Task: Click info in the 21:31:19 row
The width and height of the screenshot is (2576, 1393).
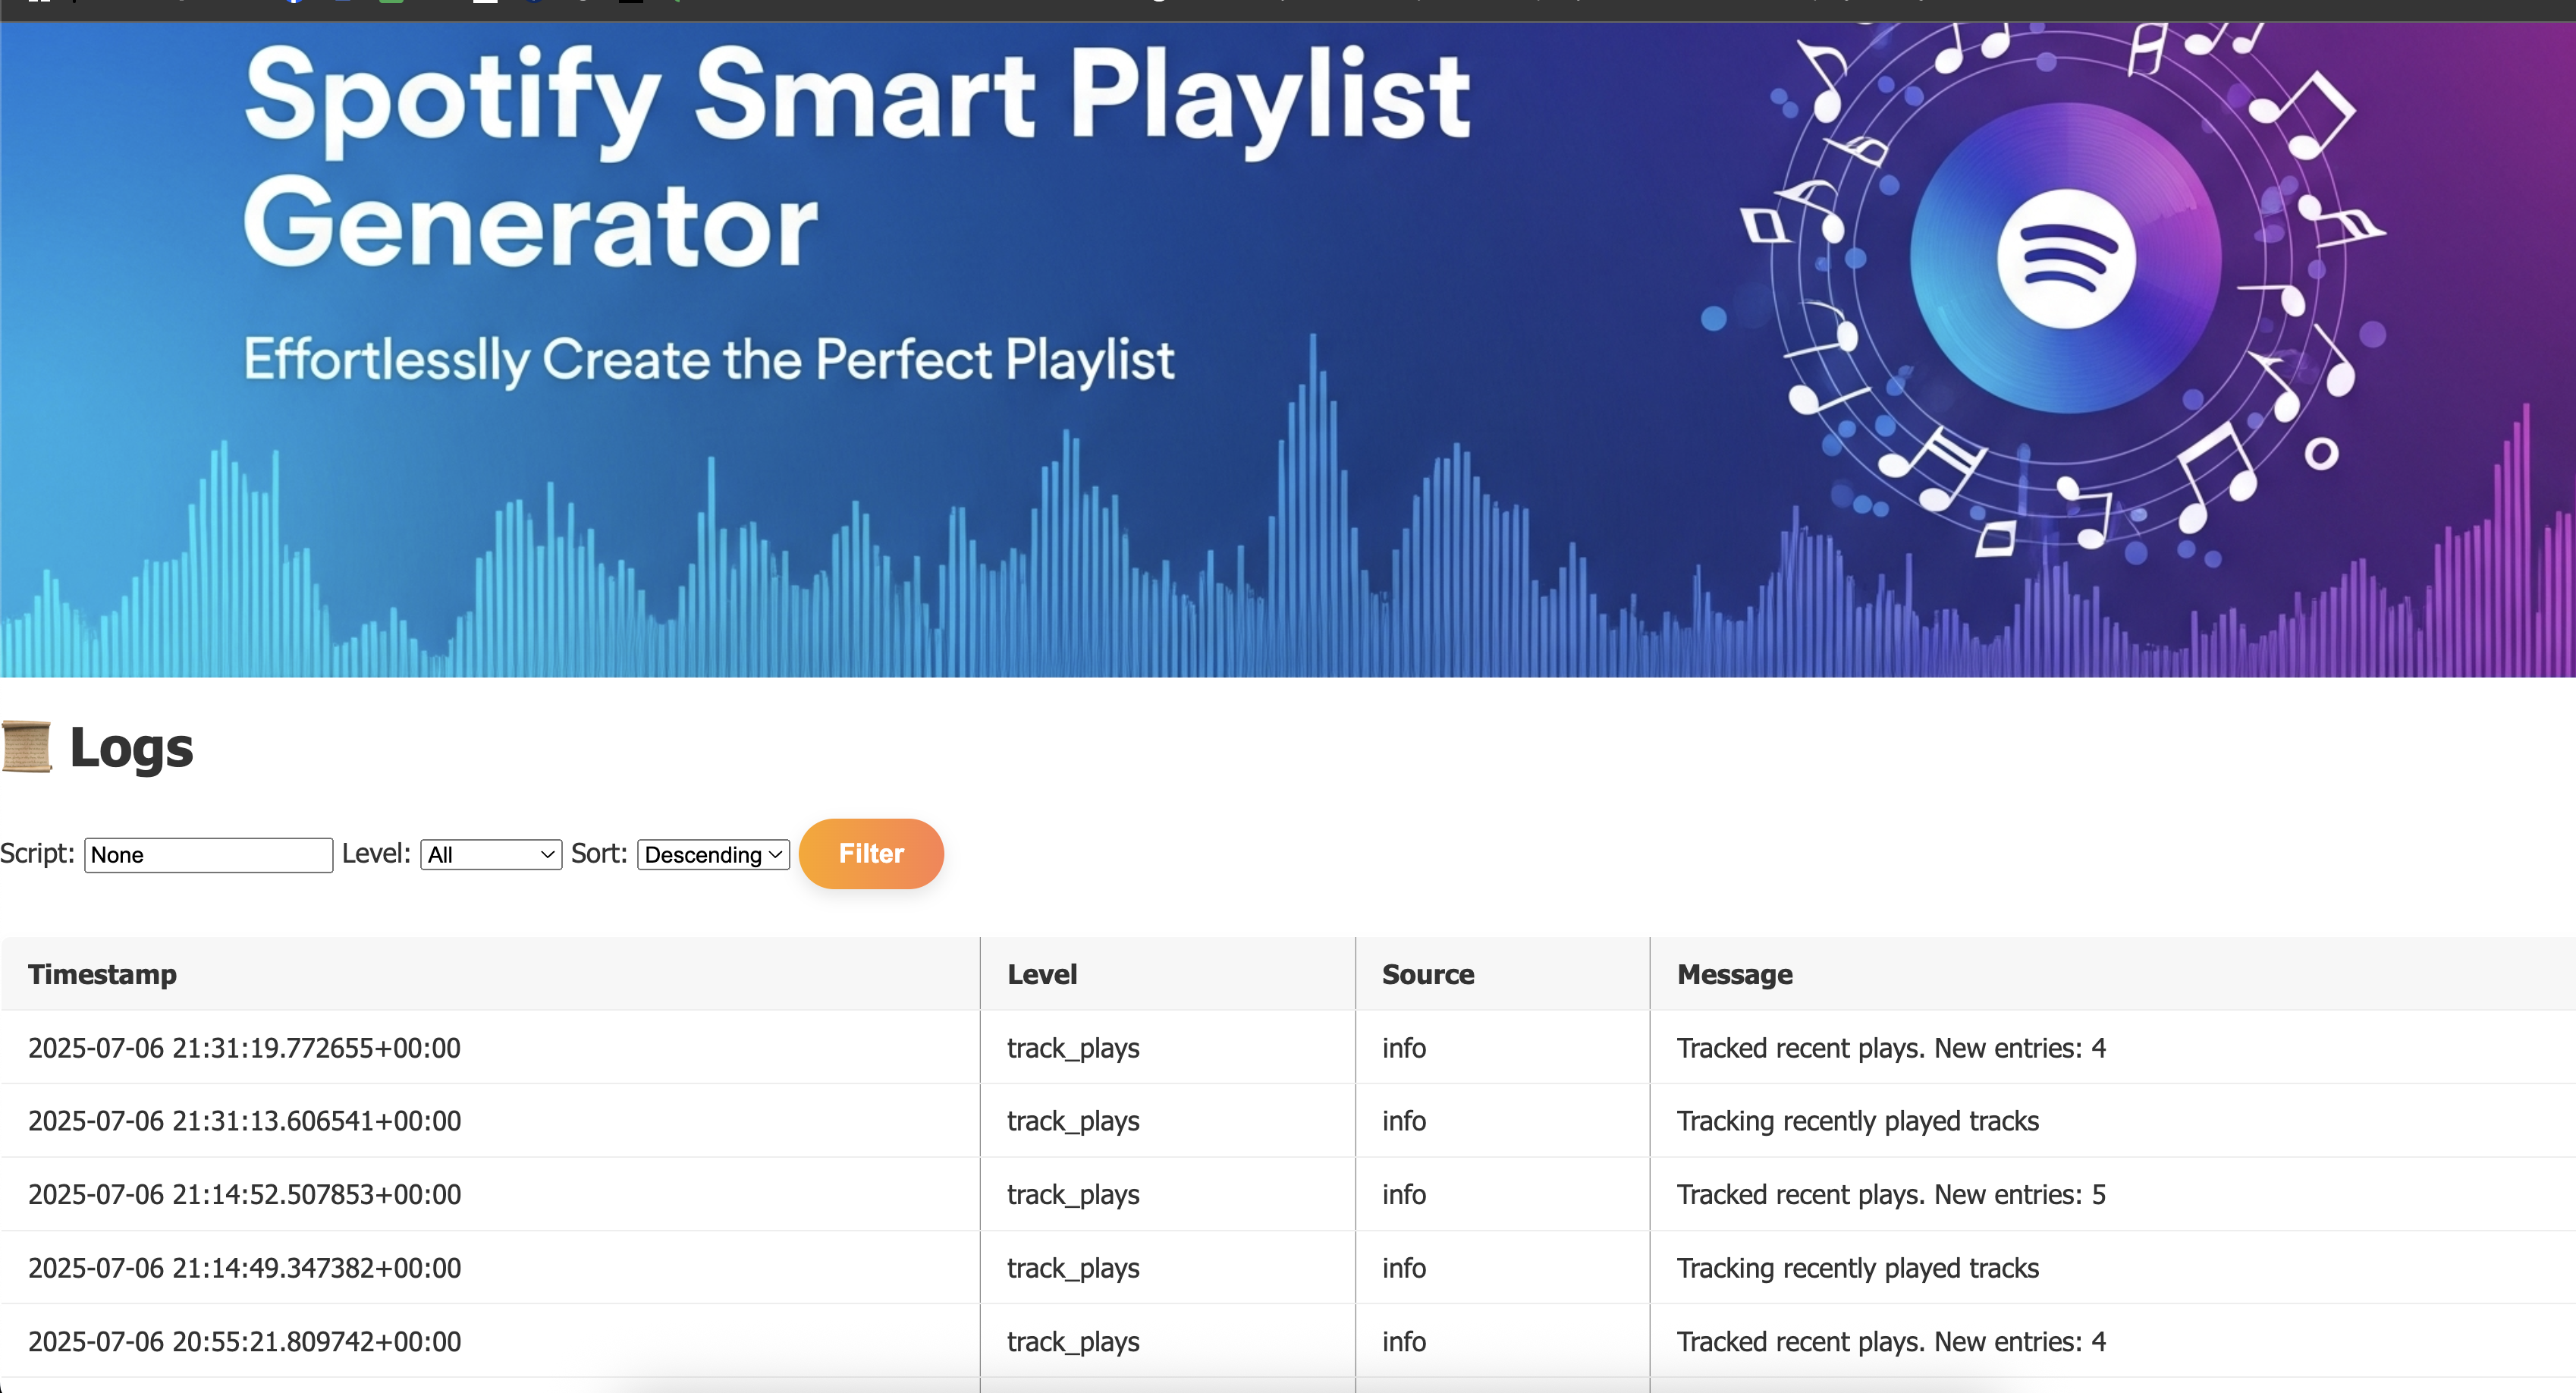Action: 1404,1048
